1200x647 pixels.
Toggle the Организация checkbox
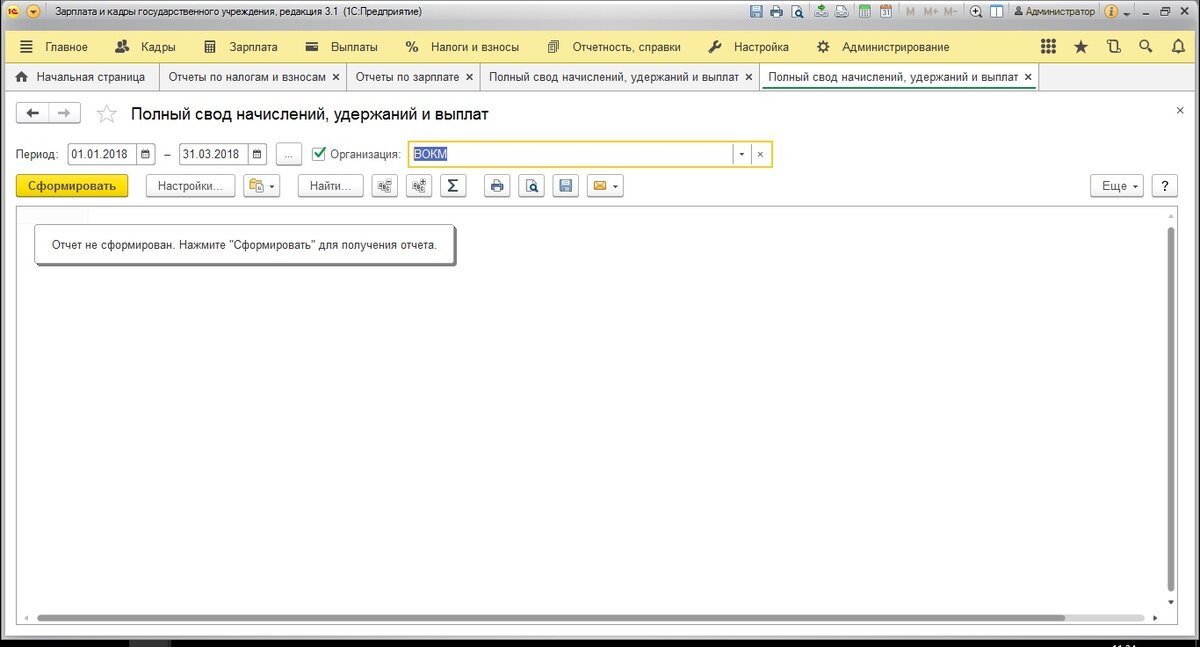click(x=319, y=154)
